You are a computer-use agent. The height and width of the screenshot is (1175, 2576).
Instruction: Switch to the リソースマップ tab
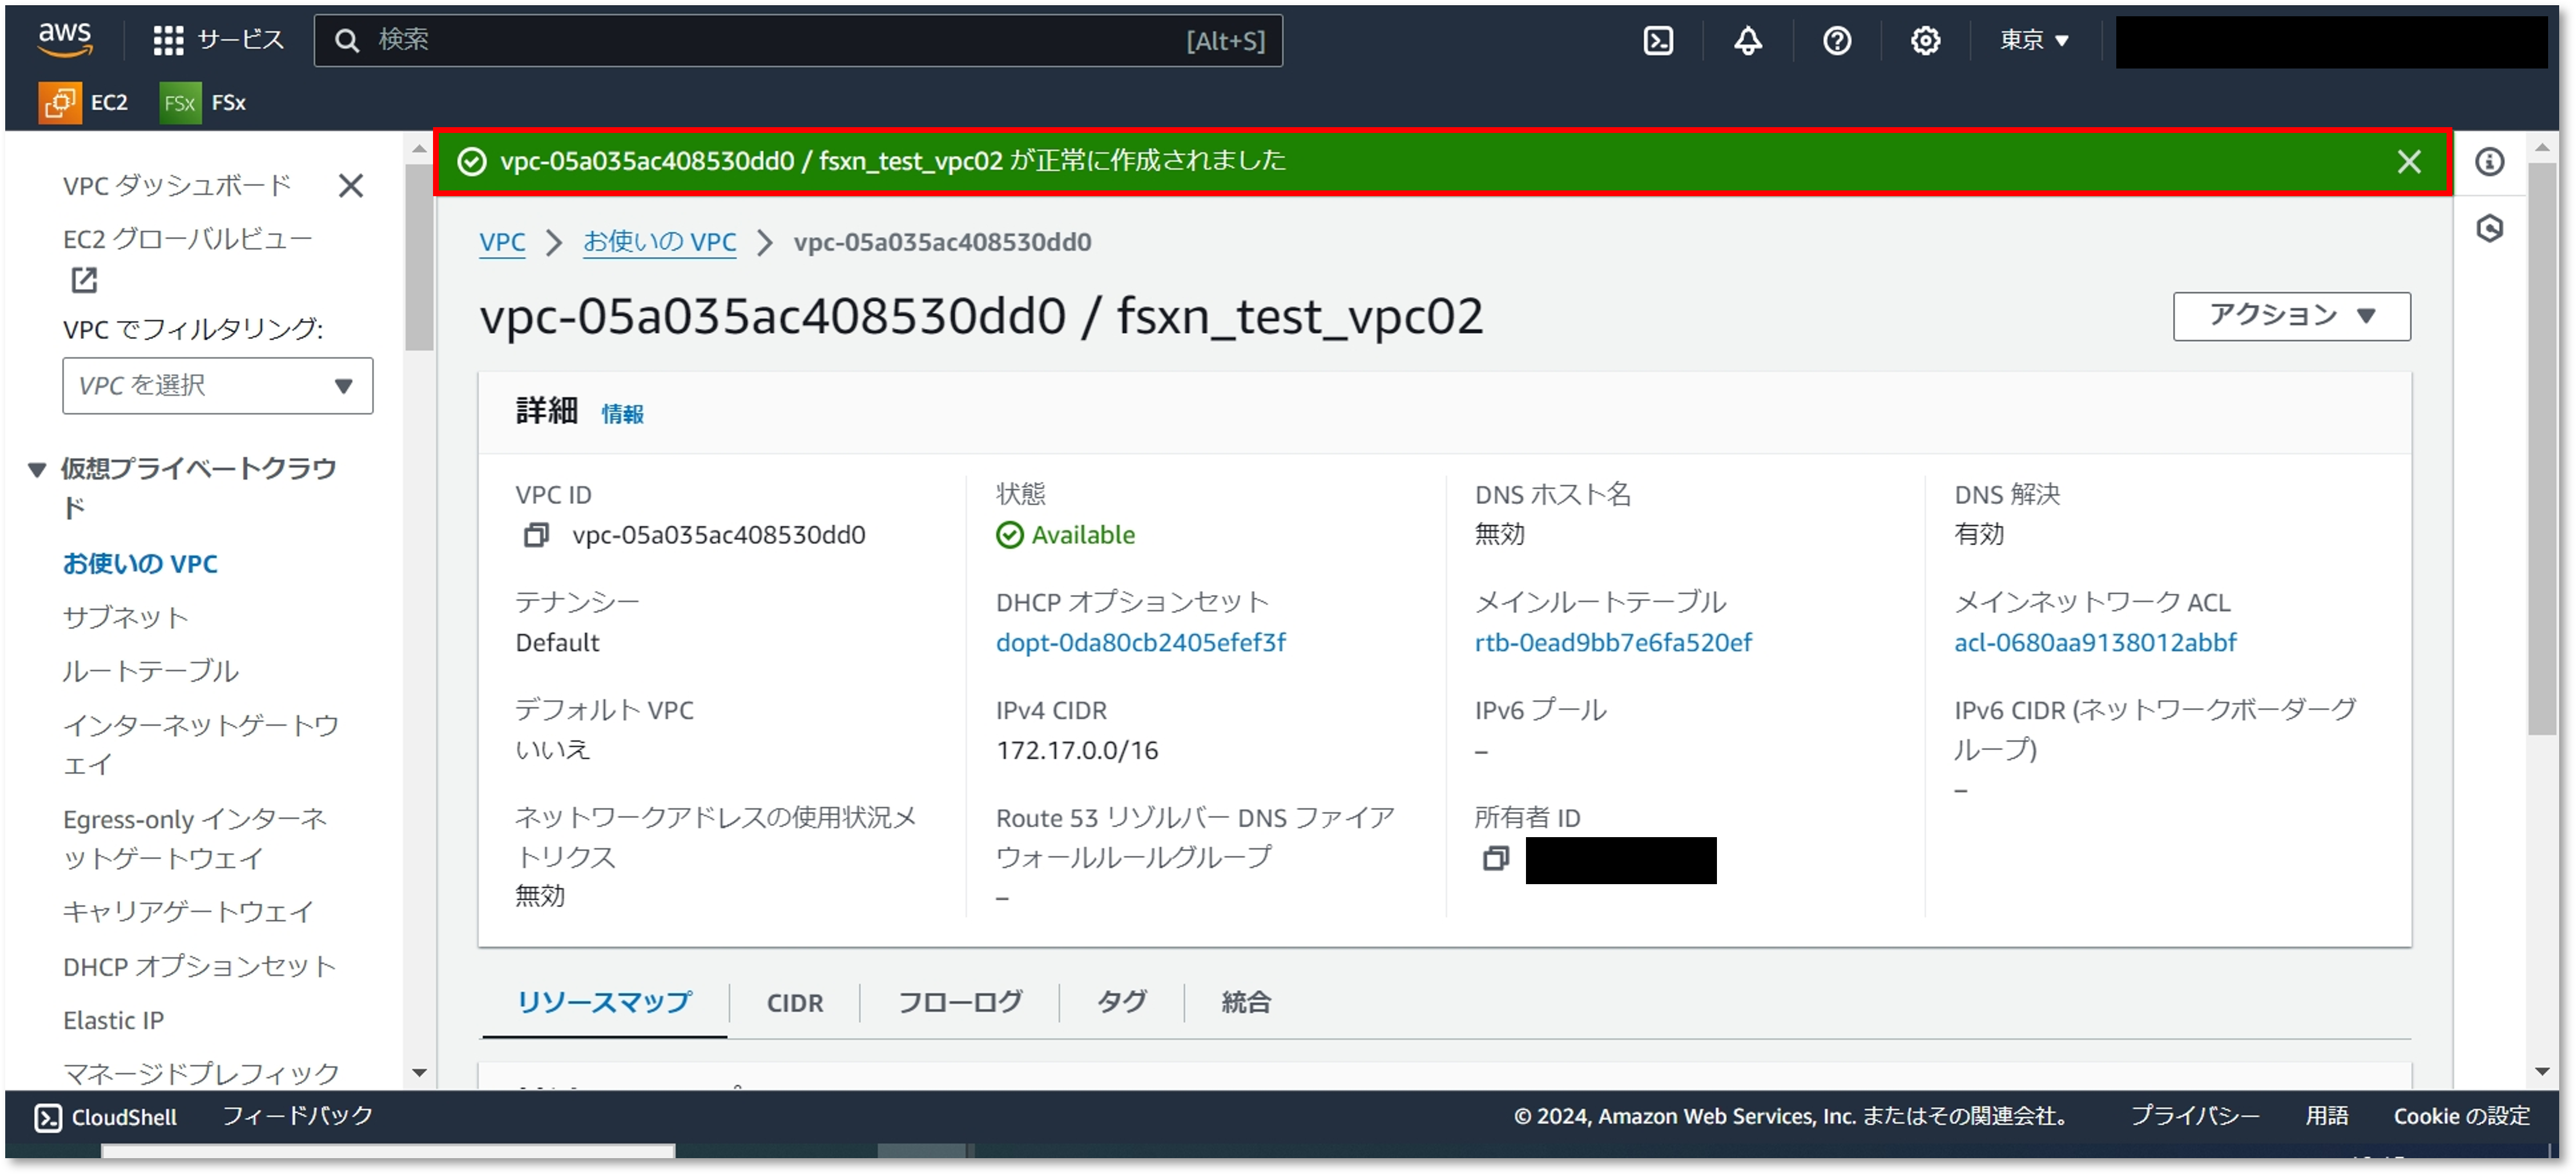(604, 1002)
